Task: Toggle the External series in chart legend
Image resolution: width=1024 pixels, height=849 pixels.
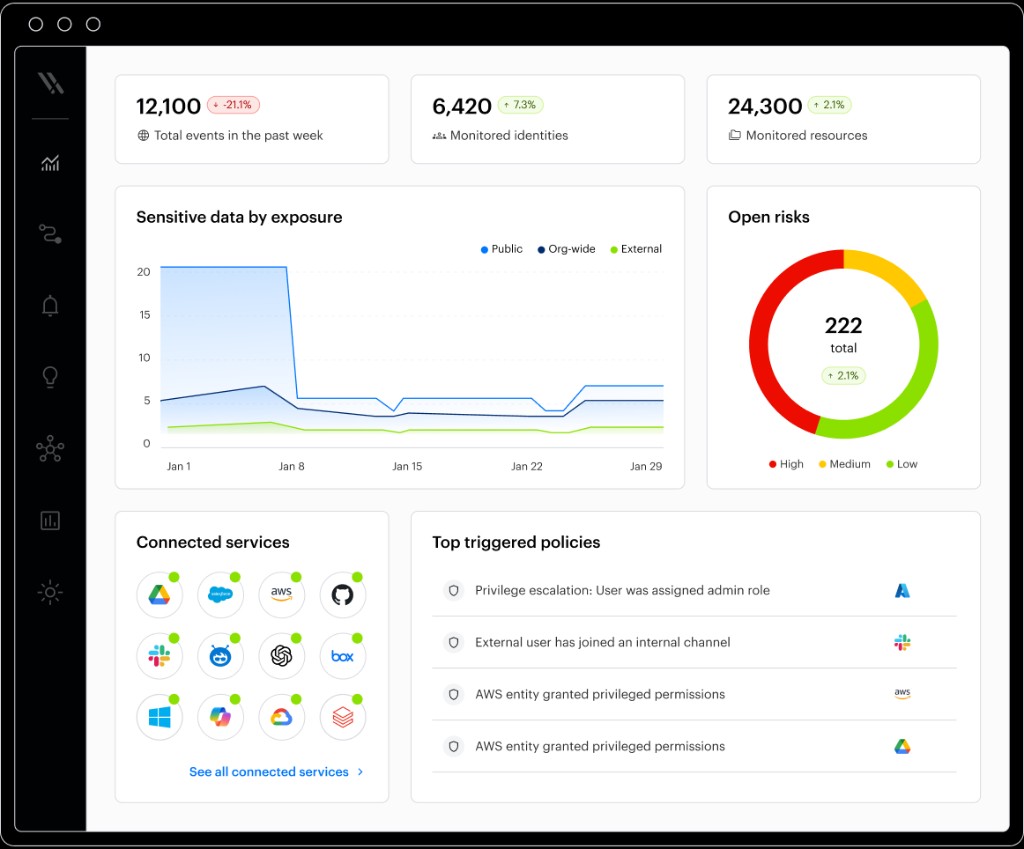Action: coord(636,249)
